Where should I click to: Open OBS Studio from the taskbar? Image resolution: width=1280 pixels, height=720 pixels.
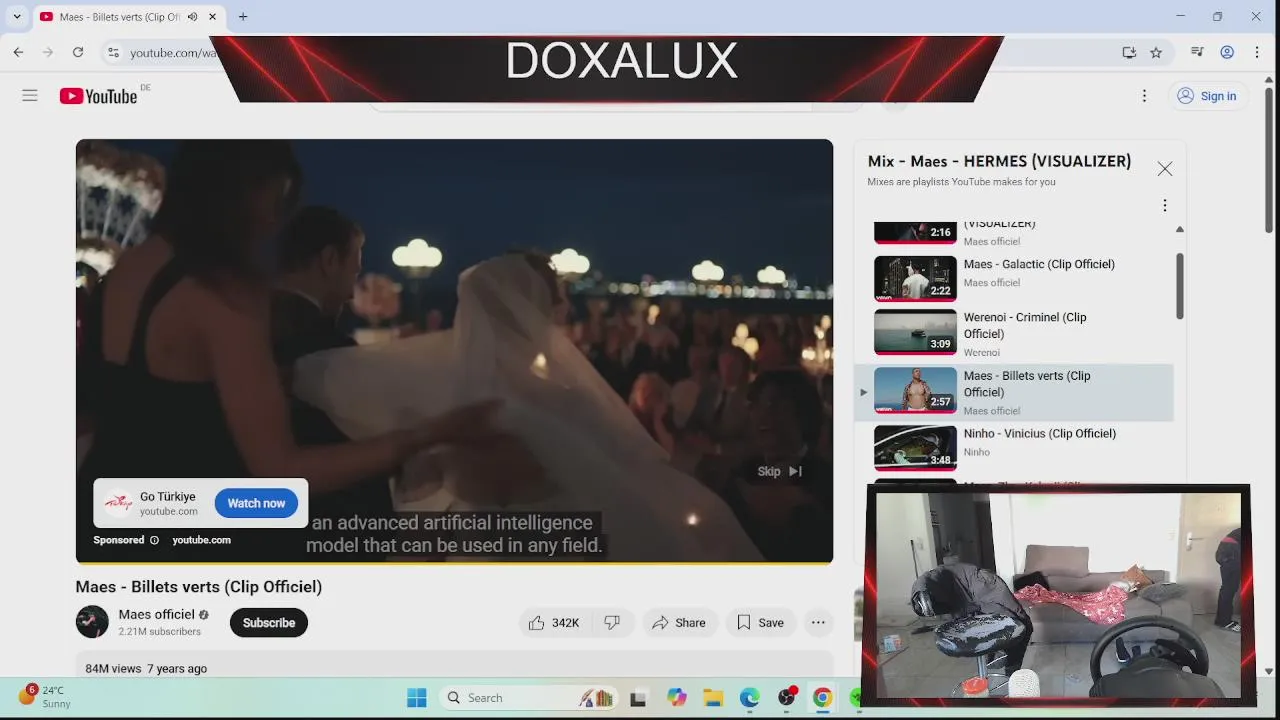coord(787,698)
